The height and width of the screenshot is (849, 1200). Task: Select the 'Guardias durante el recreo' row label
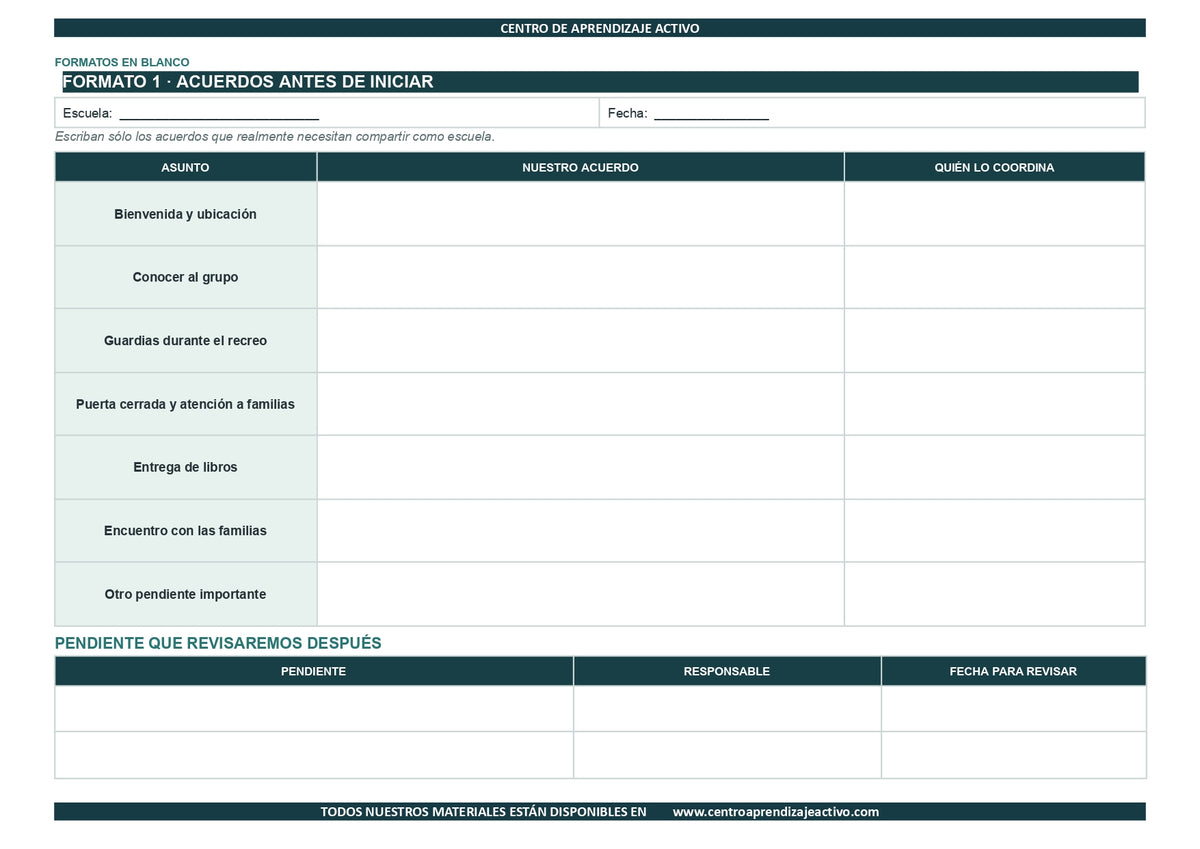pos(186,341)
